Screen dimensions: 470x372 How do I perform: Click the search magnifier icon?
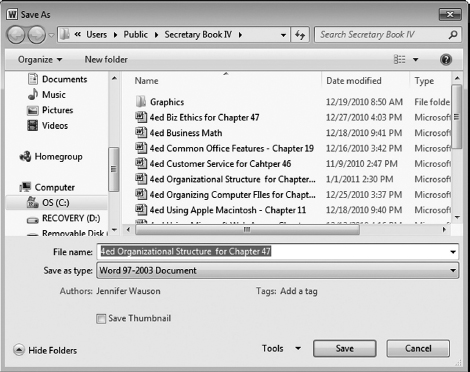(453, 35)
